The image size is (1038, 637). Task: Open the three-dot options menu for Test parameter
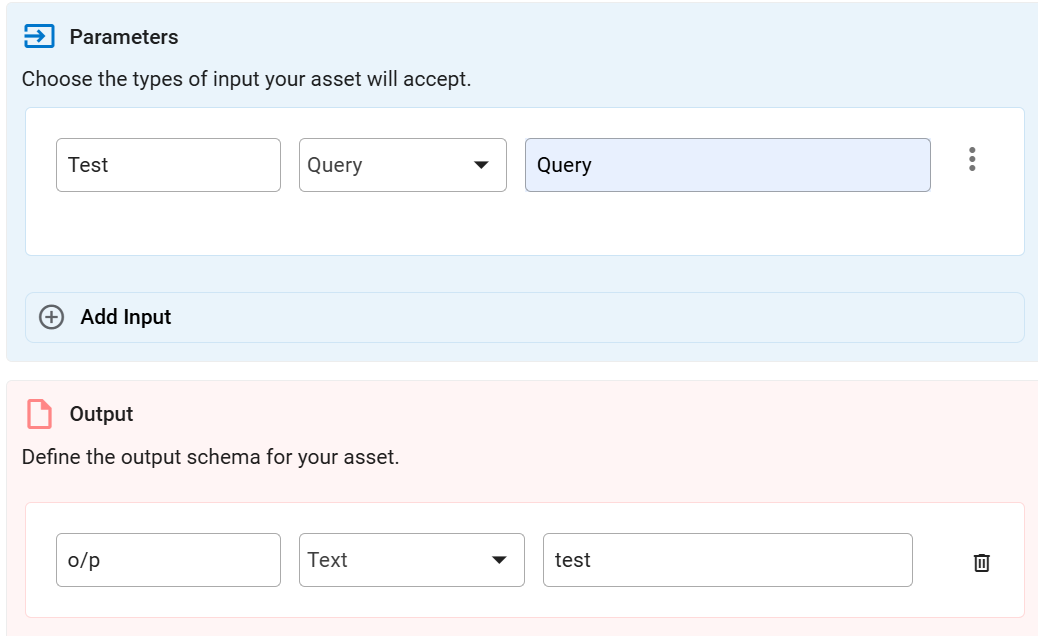[972, 160]
